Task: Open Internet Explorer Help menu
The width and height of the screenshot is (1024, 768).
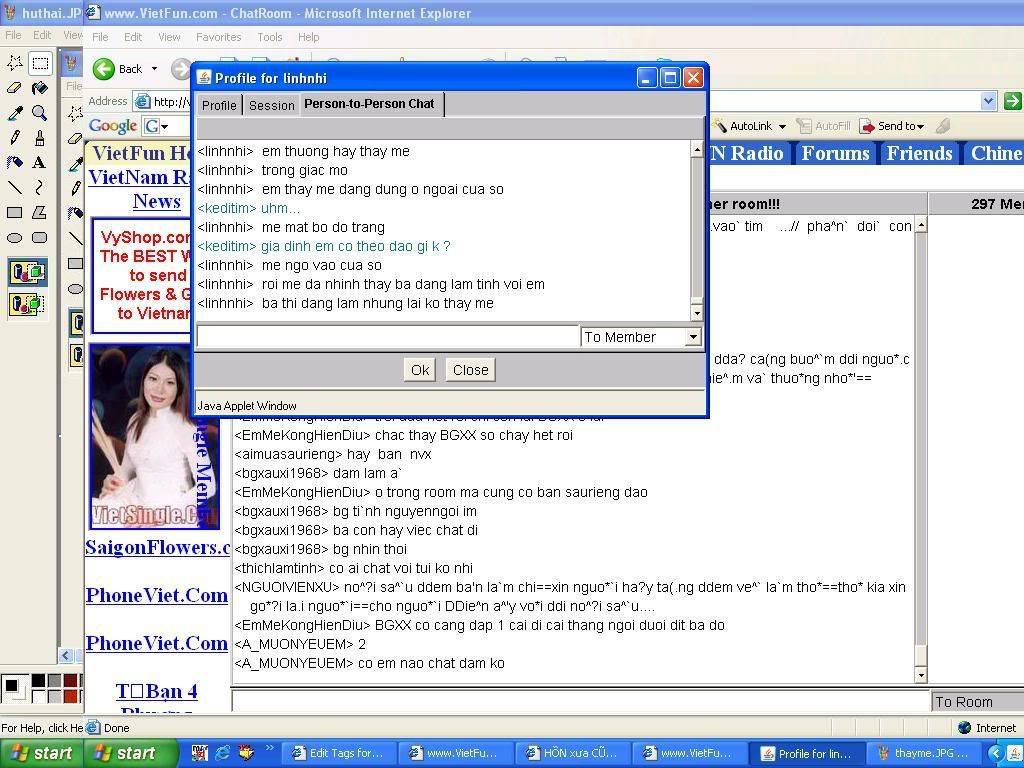Action: 308,37
